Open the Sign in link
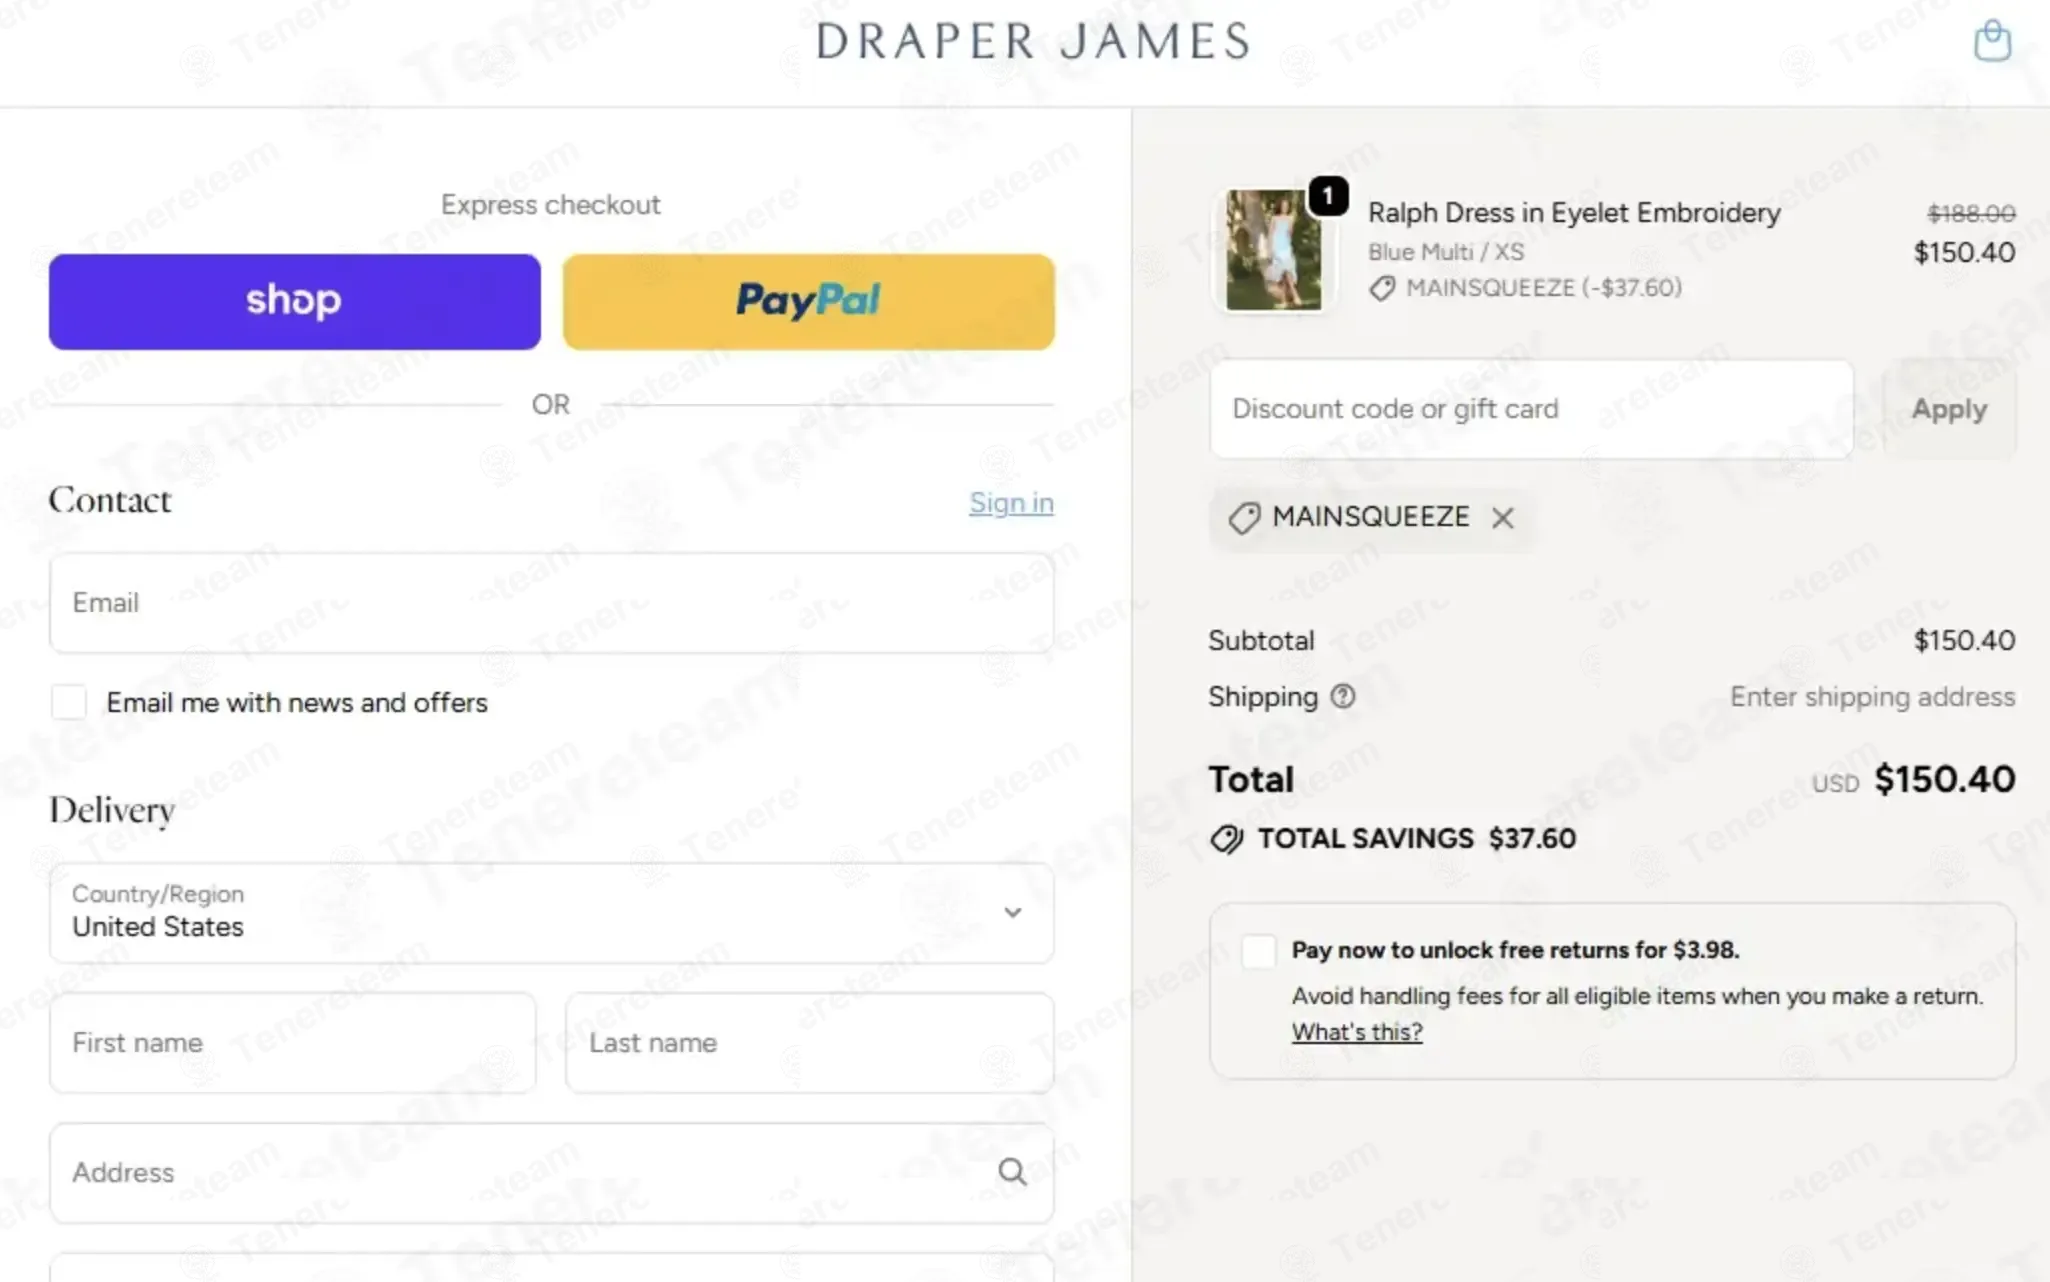The image size is (2050, 1282). pyautogui.click(x=1011, y=503)
